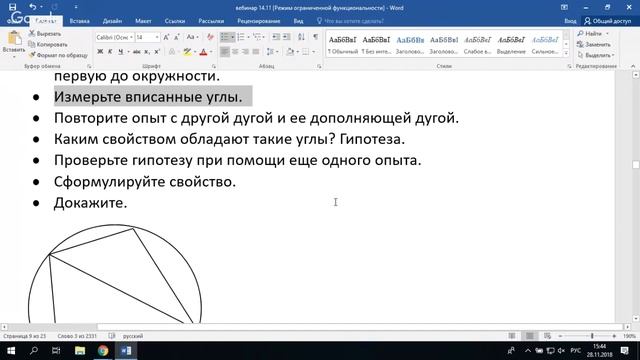Viewport: 640px width, 360px height.
Task: Click the shading paint bucket icon
Action: tap(290, 52)
